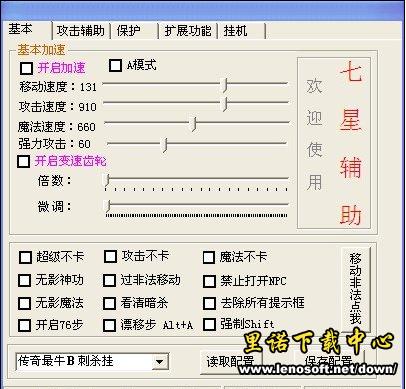Click the 魔法速度 slider handle

194,124
